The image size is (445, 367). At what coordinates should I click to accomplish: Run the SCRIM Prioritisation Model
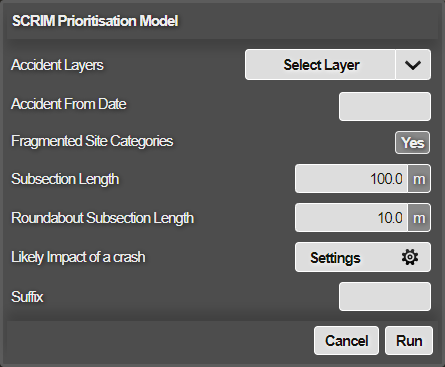pos(409,341)
